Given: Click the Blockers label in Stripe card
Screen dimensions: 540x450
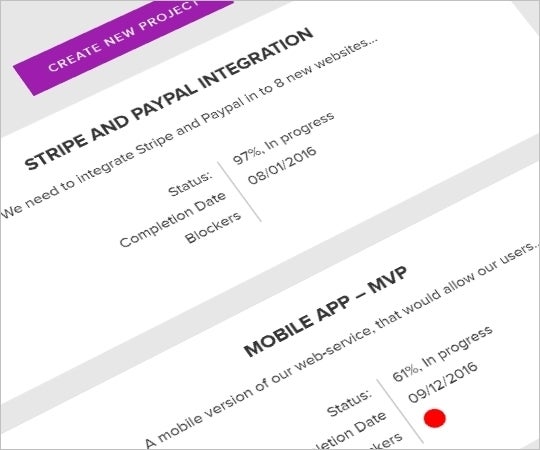Looking at the screenshot, I should (x=213, y=228).
